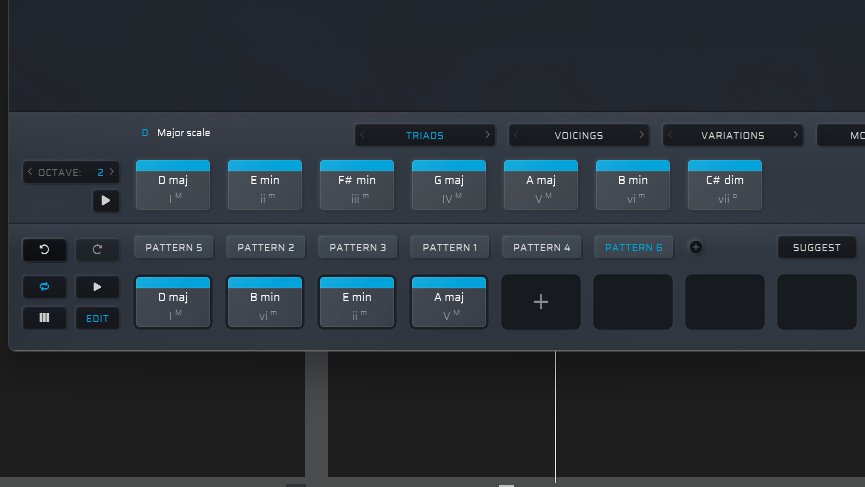Switch to PATTERN 3 tab
This screenshot has width=865, height=487.
(357, 248)
